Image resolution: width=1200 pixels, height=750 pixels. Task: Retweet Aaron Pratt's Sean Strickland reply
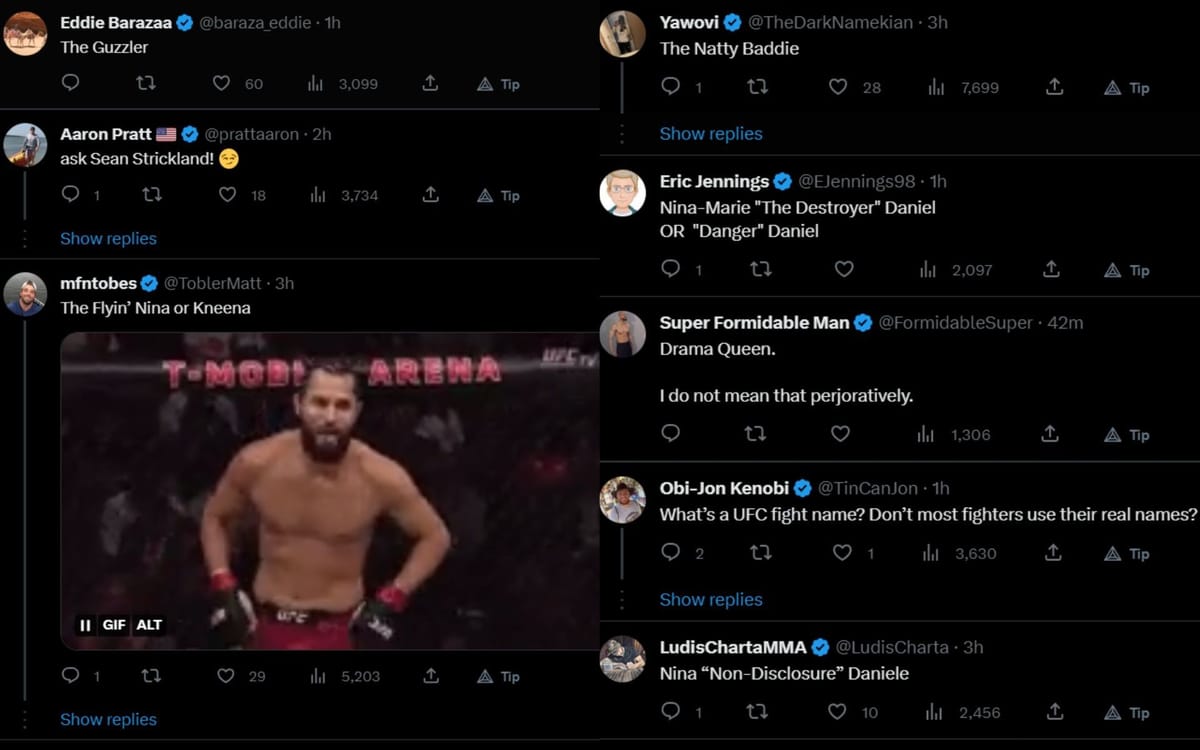152,195
